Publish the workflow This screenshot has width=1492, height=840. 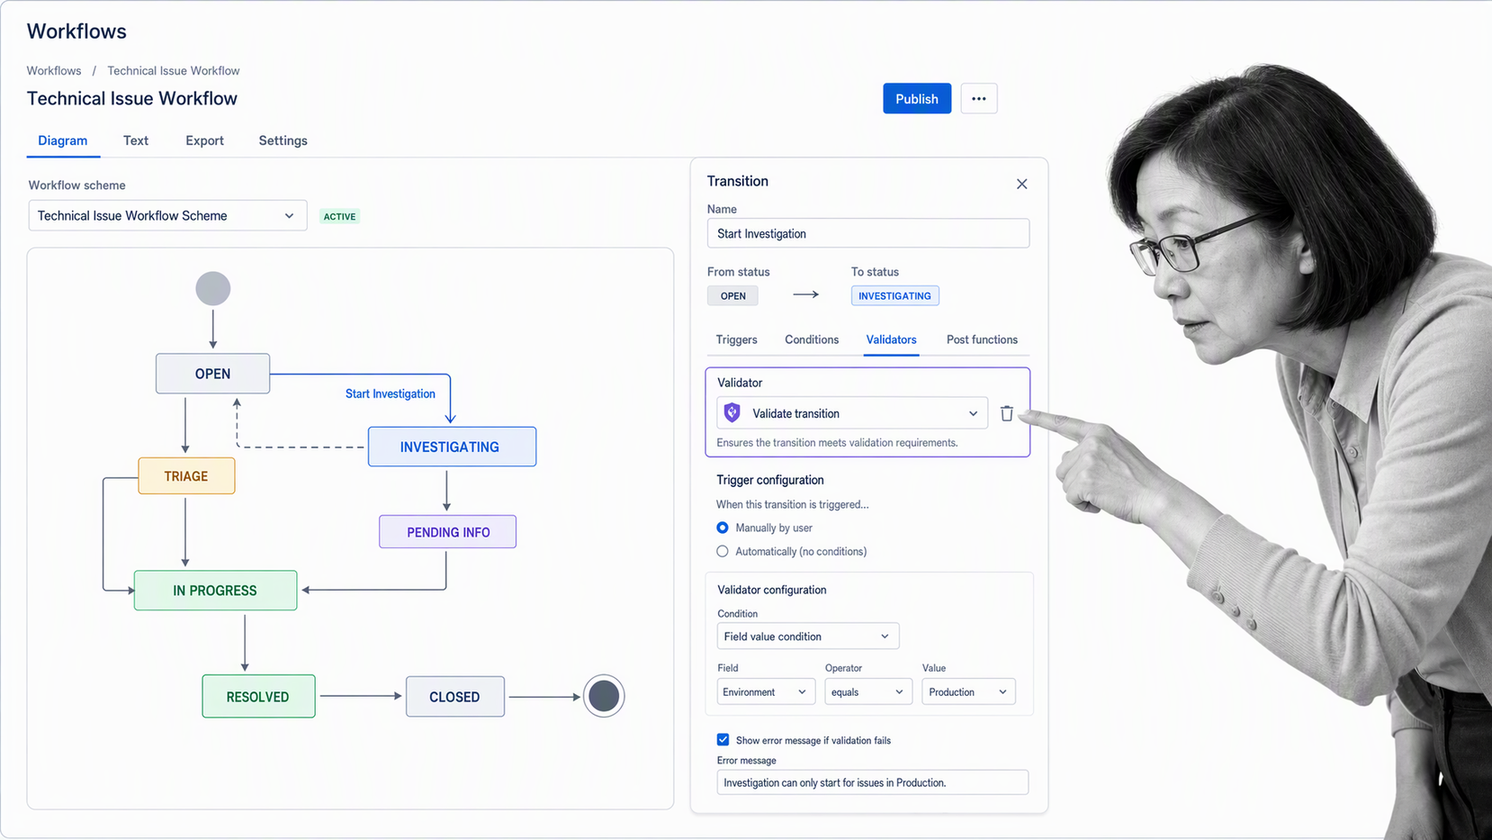[x=917, y=99]
